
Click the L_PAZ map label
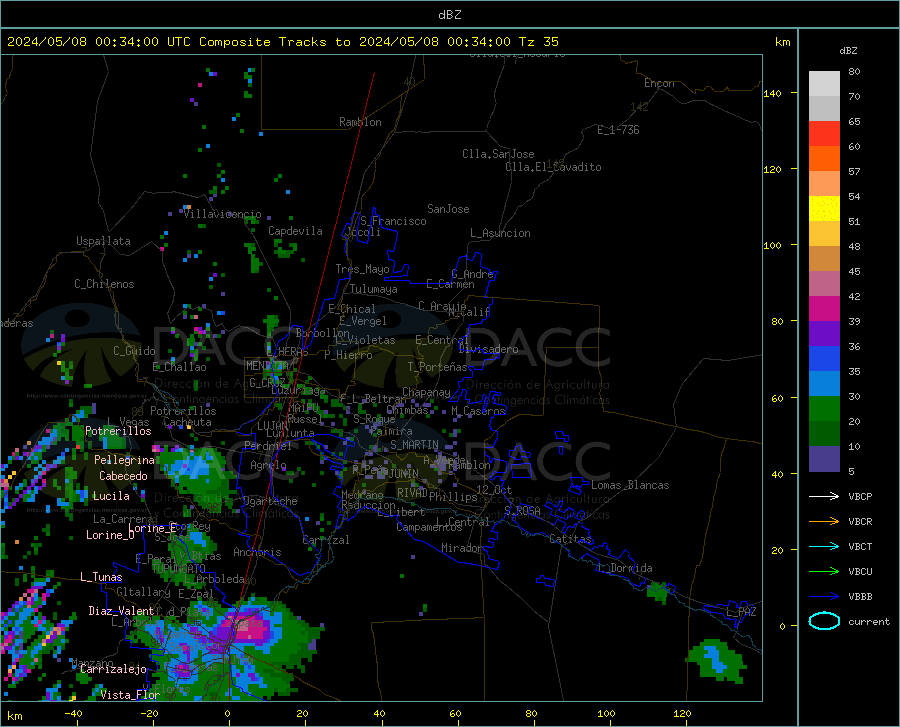[x=741, y=612]
